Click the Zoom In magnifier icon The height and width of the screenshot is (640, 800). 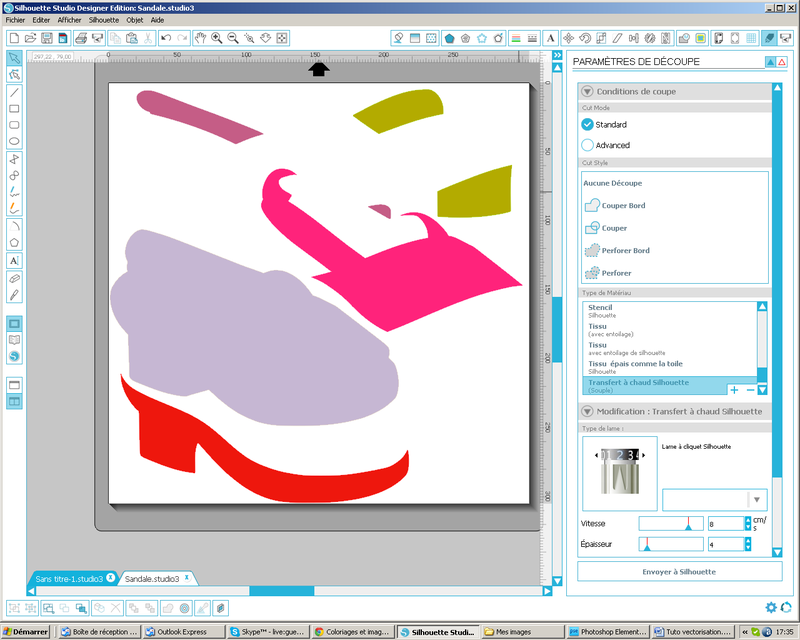click(x=216, y=38)
